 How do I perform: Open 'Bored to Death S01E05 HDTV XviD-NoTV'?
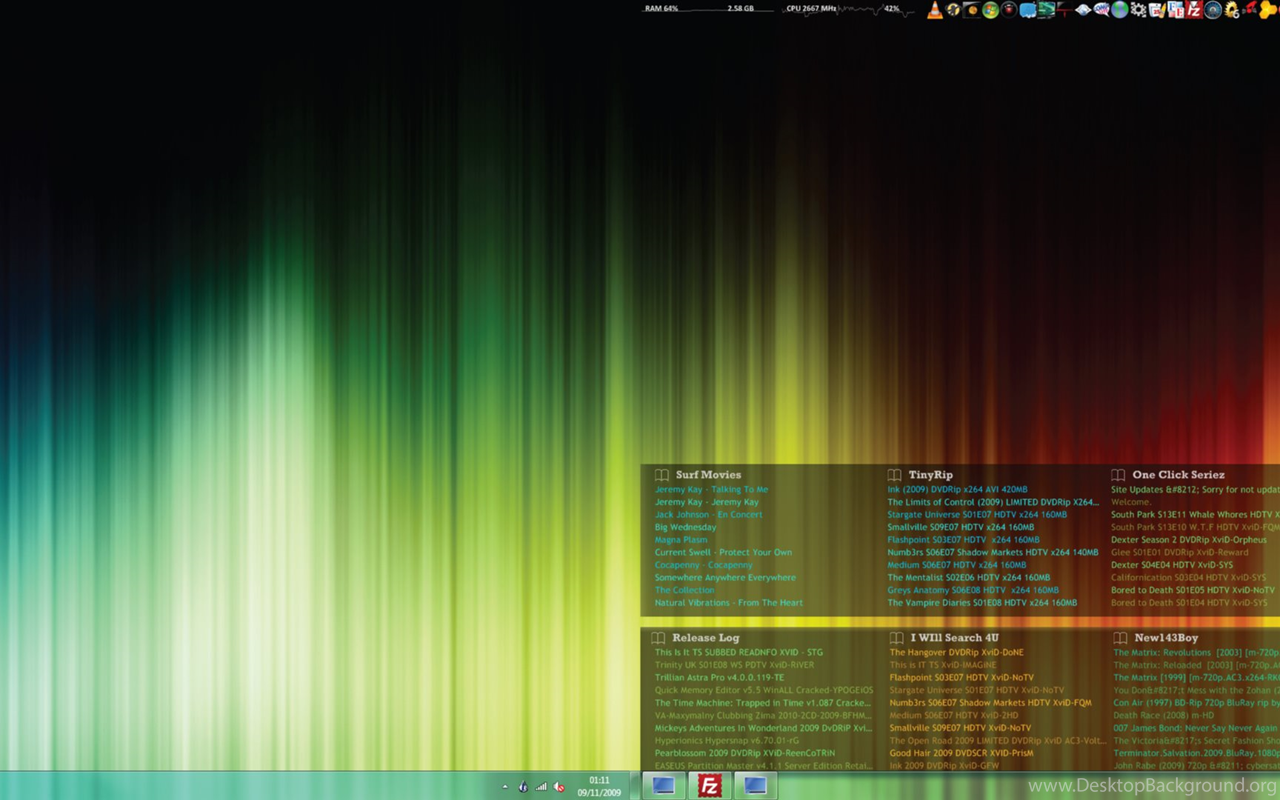point(1193,590)
